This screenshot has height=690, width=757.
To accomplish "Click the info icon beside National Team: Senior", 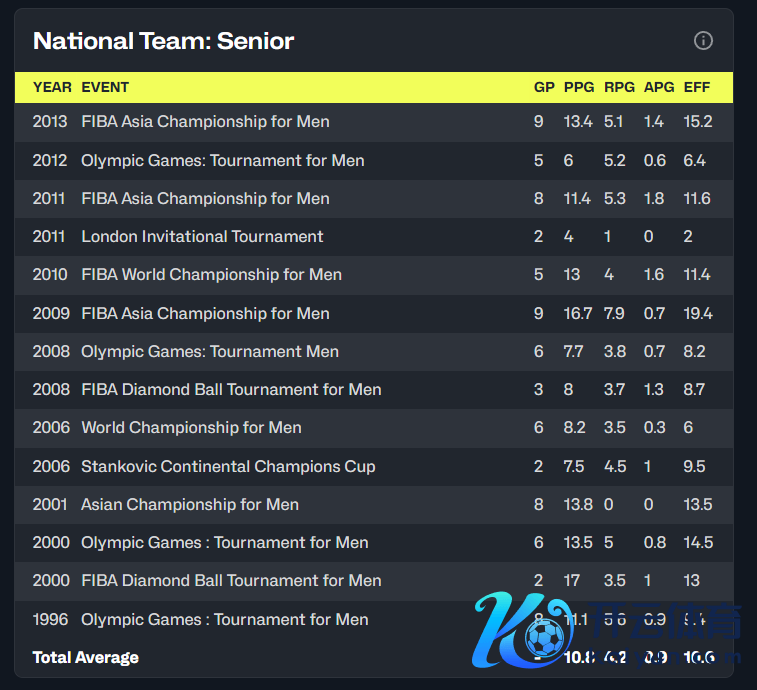I will coord(703,41).
